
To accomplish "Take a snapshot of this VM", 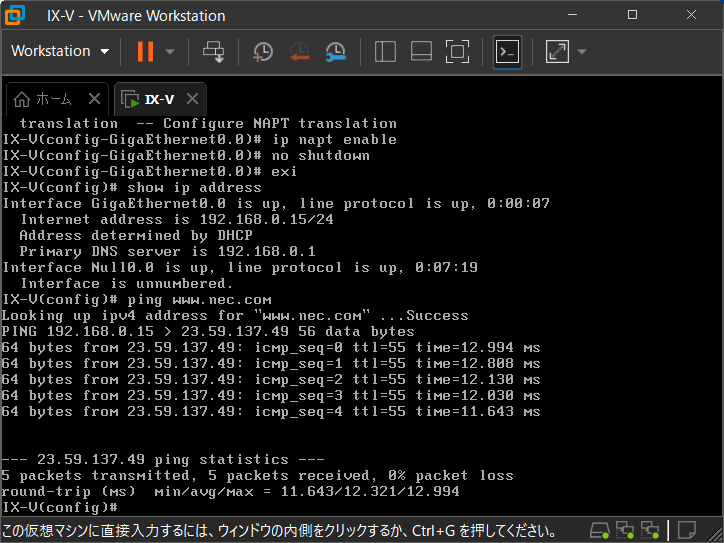I will [263, 51].
